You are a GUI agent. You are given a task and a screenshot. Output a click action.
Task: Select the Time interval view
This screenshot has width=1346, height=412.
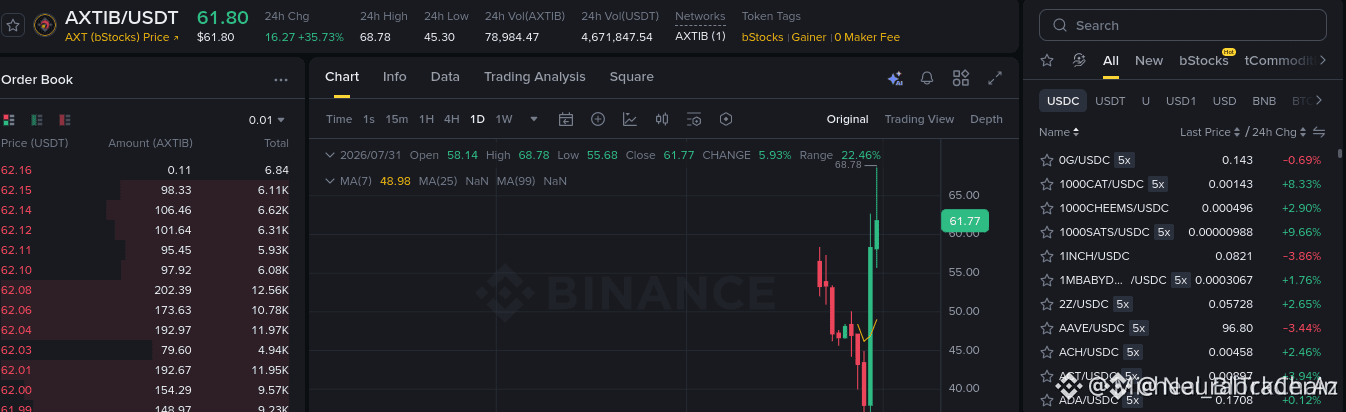(339, 119)
